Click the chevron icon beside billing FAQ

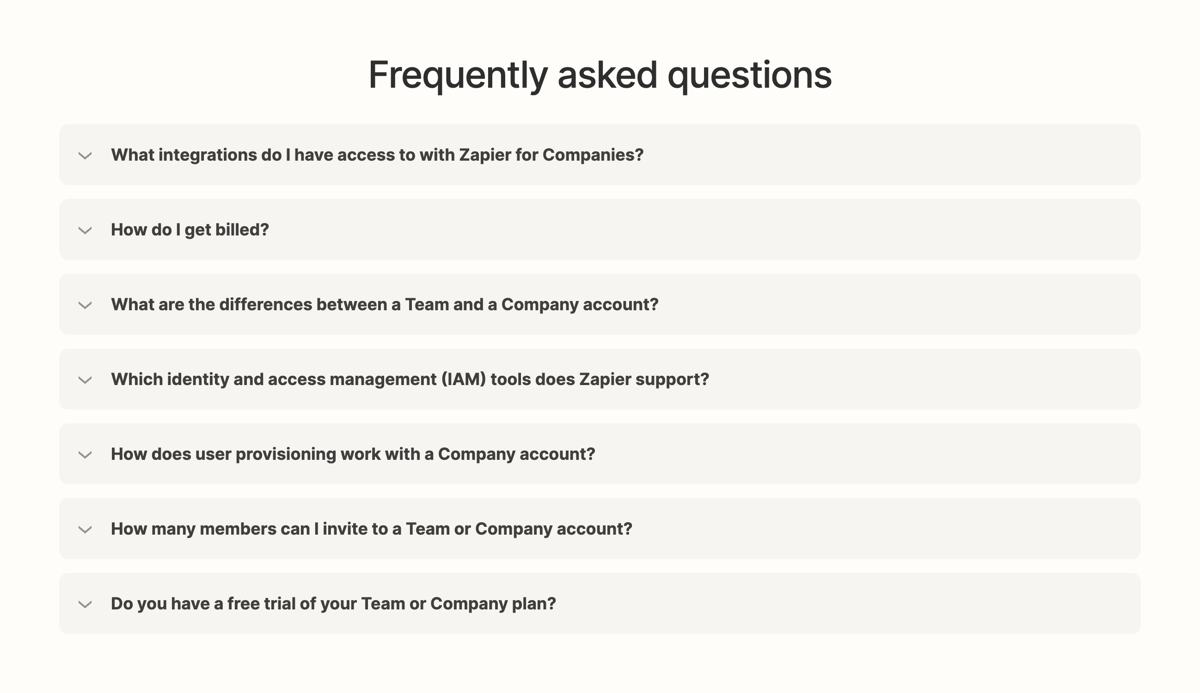(x=85, y=229)
